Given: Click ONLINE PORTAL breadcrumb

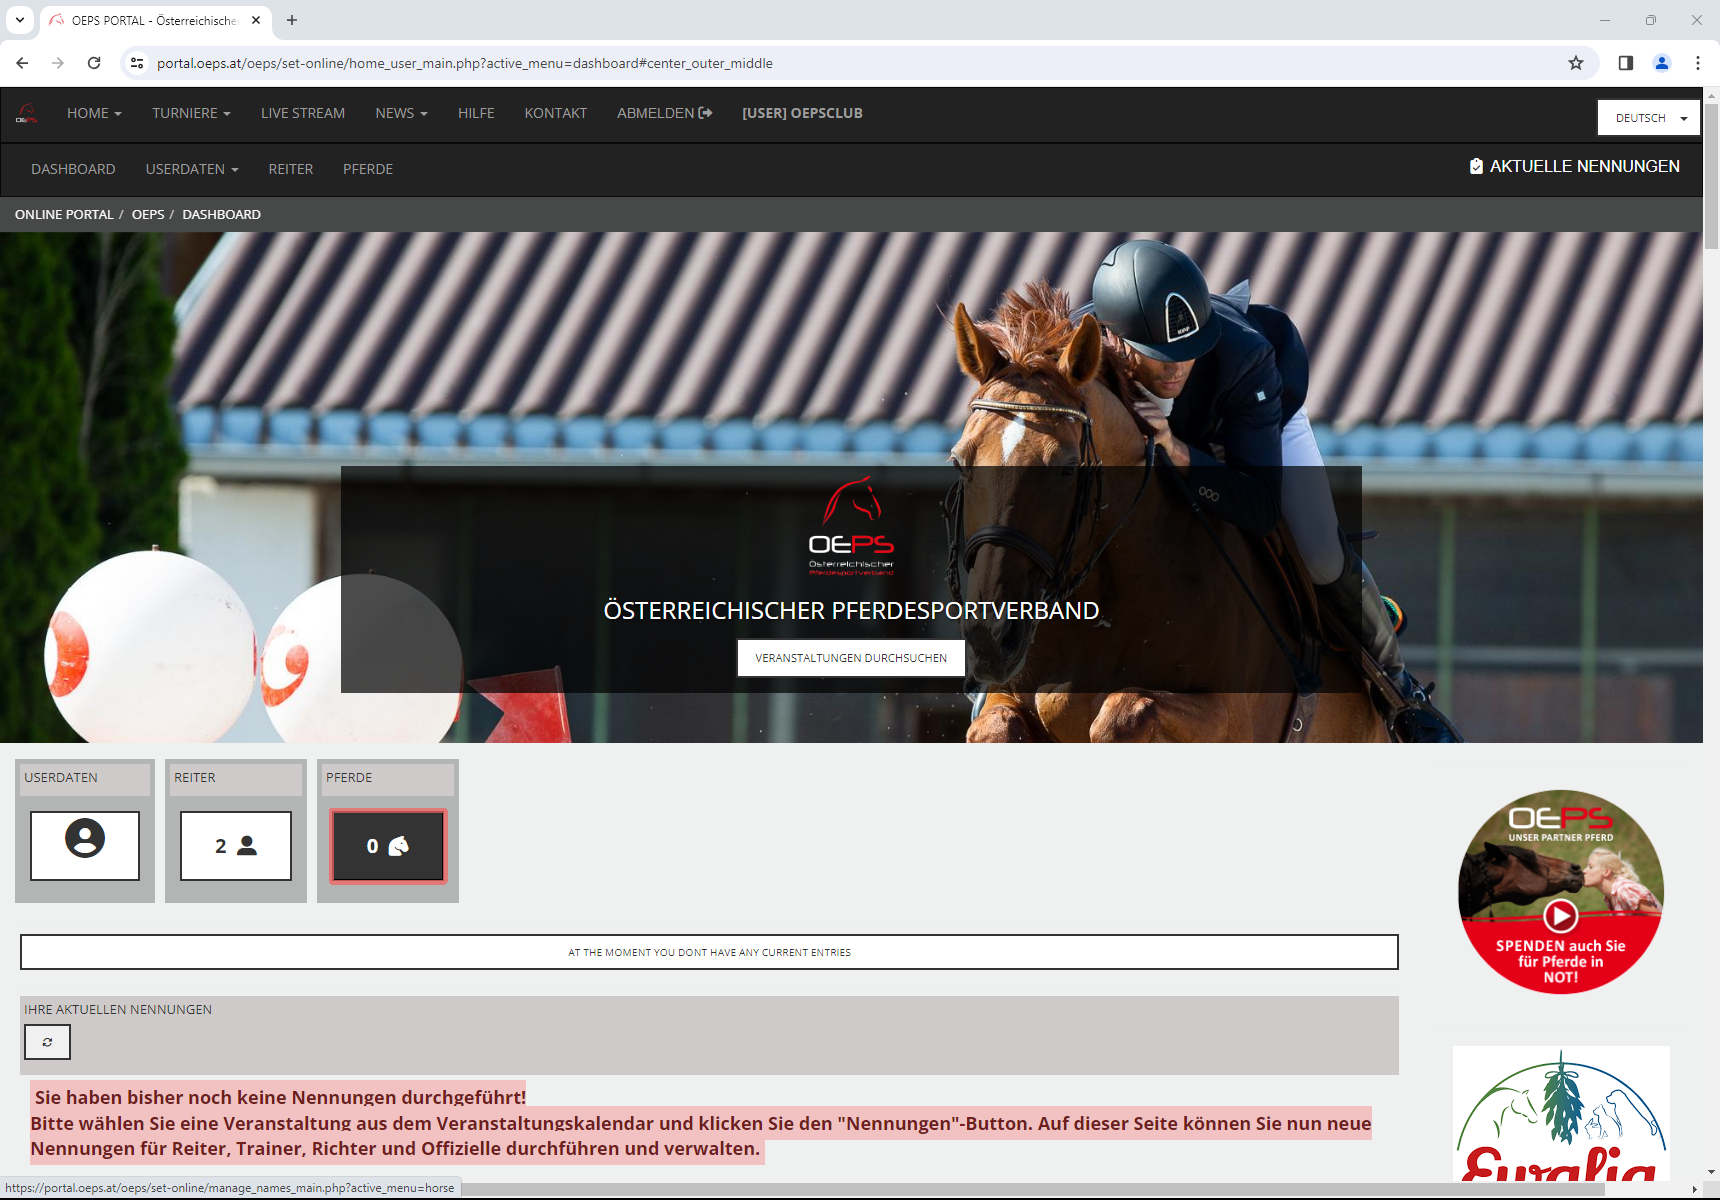Looking at the screenshot, I should point(64,214).
